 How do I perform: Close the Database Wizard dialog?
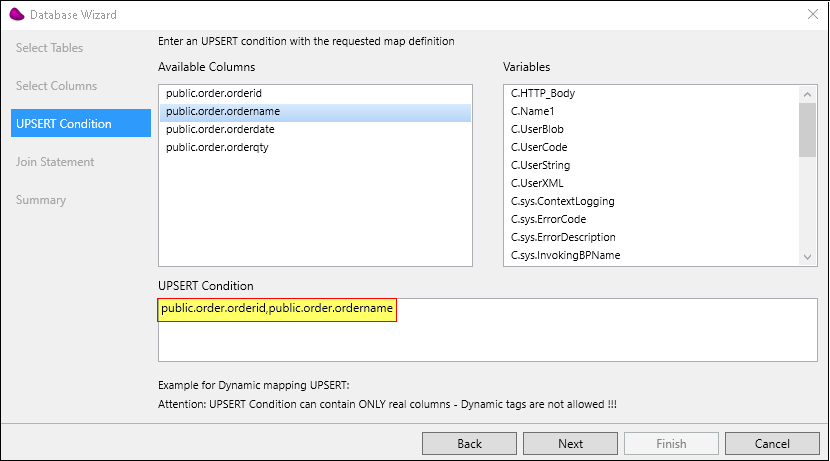tap(813, 14)
